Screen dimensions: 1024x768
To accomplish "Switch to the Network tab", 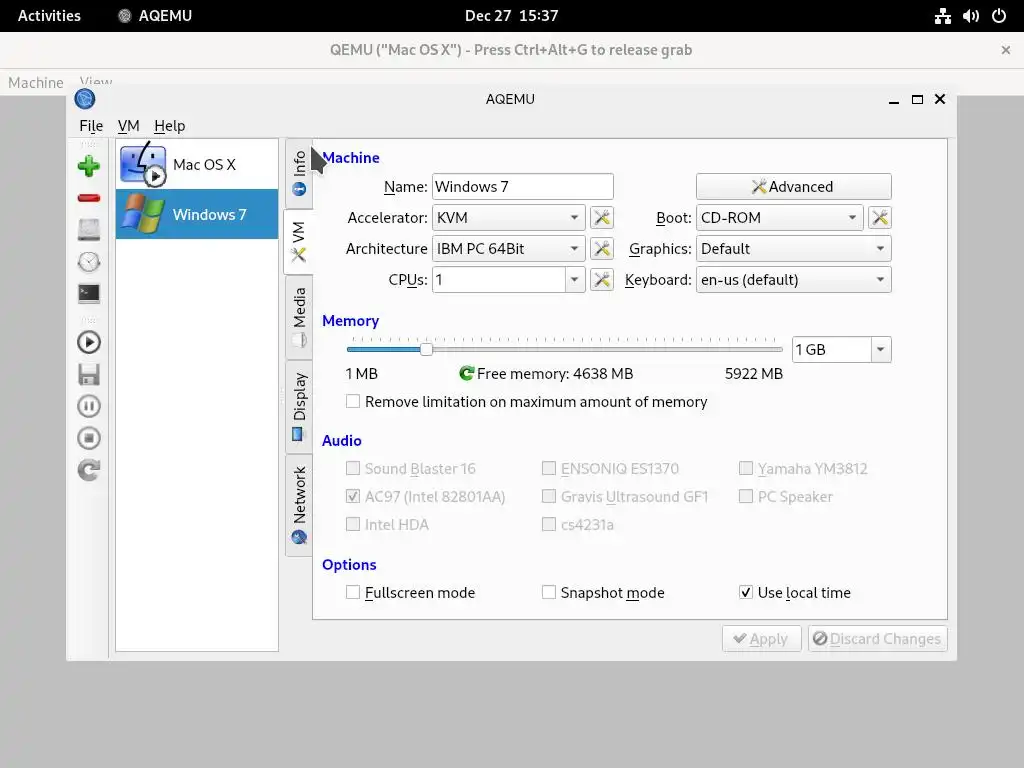I will point(299,505).
